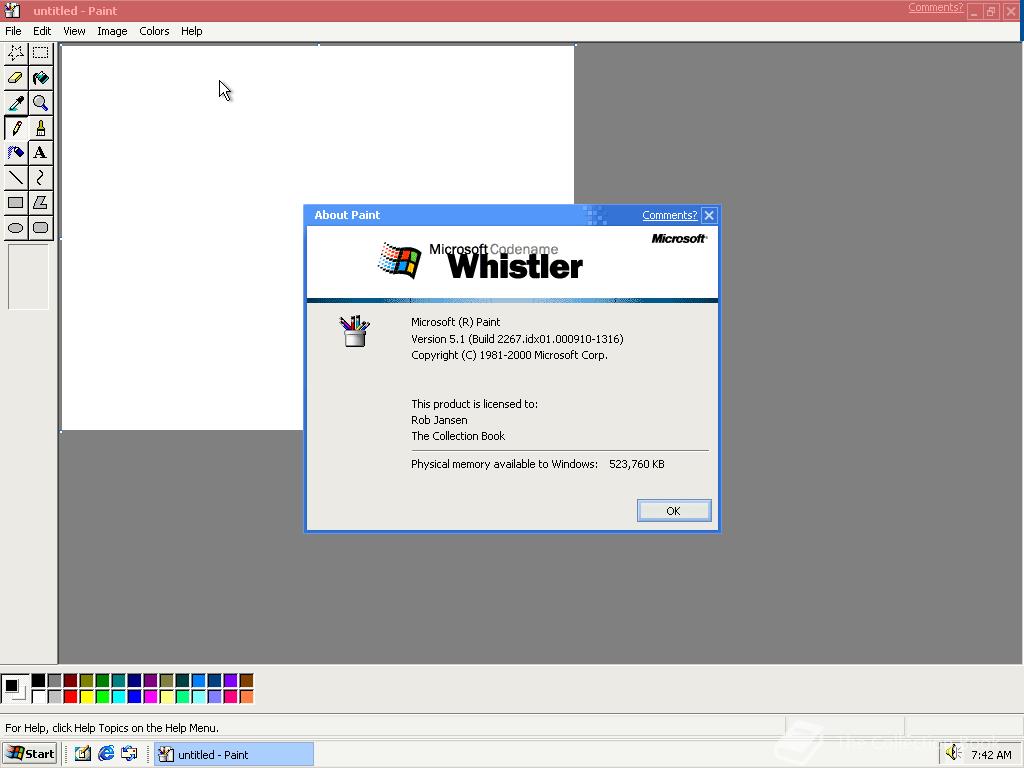The height and width of the screenshot is (768, 1024).
Task: Click untitled - Paint taskbar button
Action: (x=234, y=754)
